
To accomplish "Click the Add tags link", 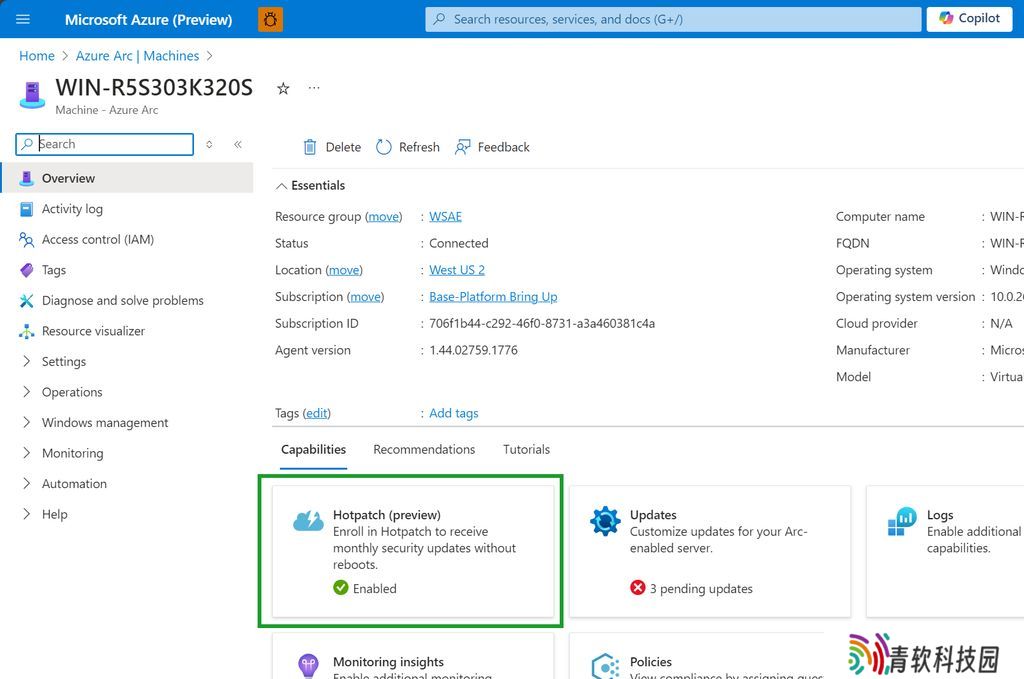I will (x=453, y=413).
